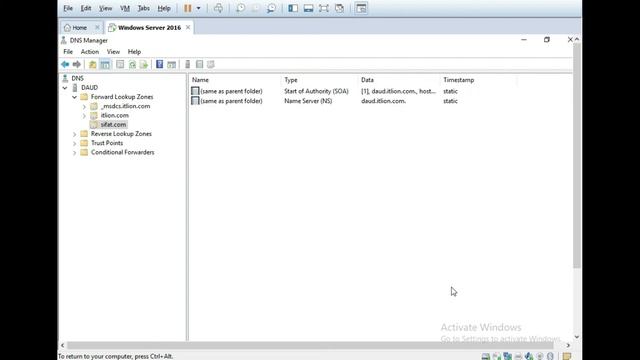This screenshot has height=360, width=640.
Task: Open DNS Manager View menu
Action: [113, 52]
